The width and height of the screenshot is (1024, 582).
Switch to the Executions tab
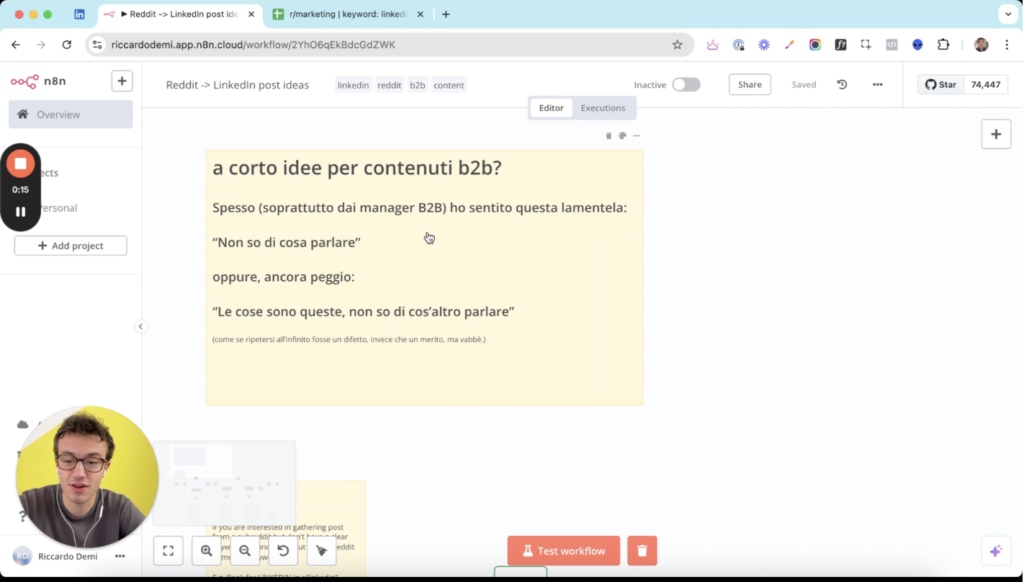(603, 108)
